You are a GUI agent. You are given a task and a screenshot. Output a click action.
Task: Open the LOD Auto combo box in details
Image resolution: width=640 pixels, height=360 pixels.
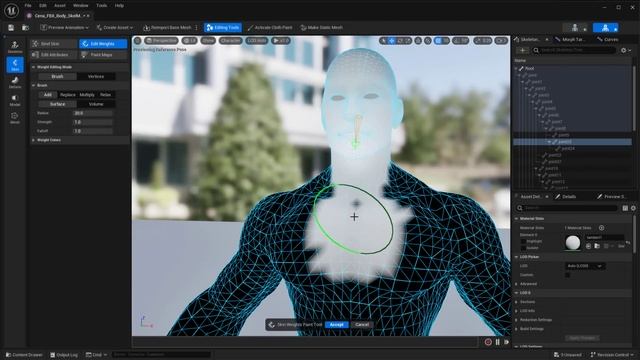(x=585, y=266)
